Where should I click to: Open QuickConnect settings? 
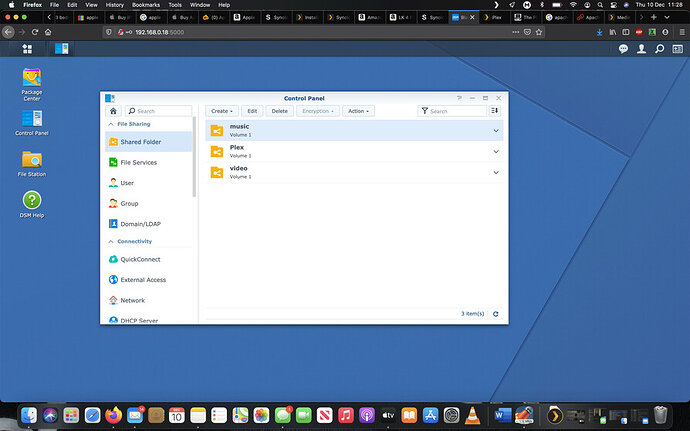149,259
